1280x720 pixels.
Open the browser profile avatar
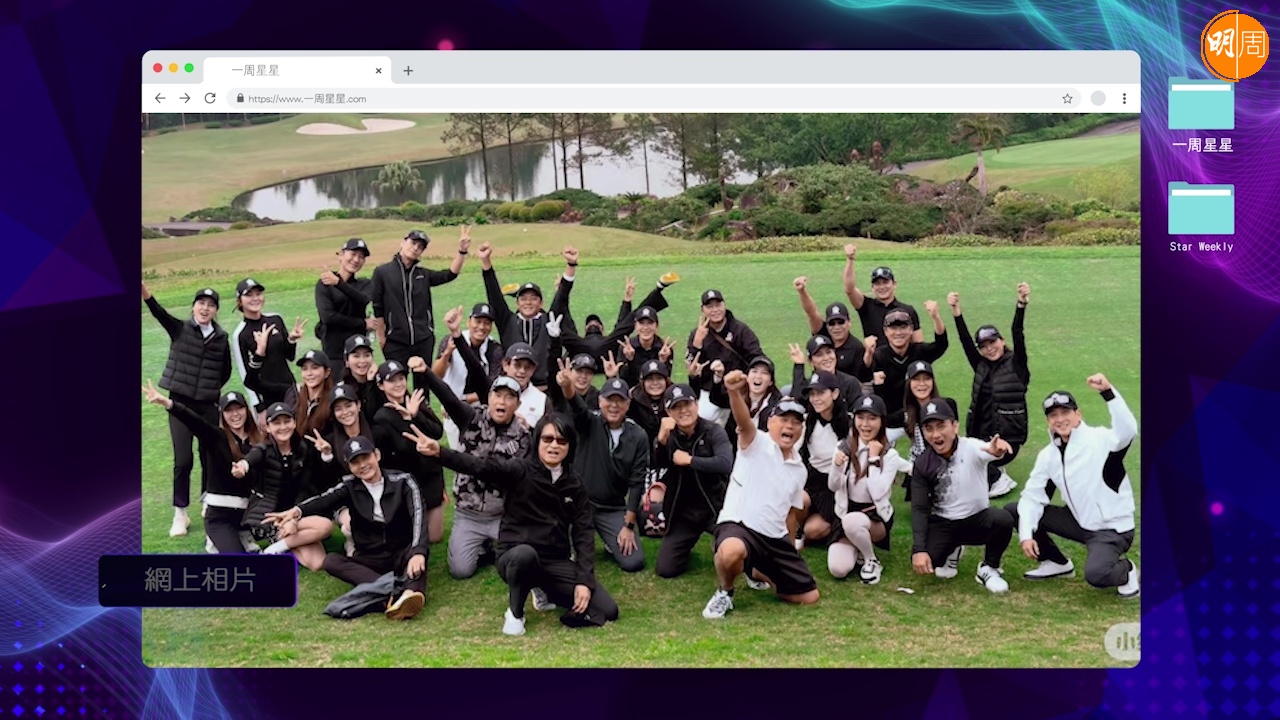1098,98
